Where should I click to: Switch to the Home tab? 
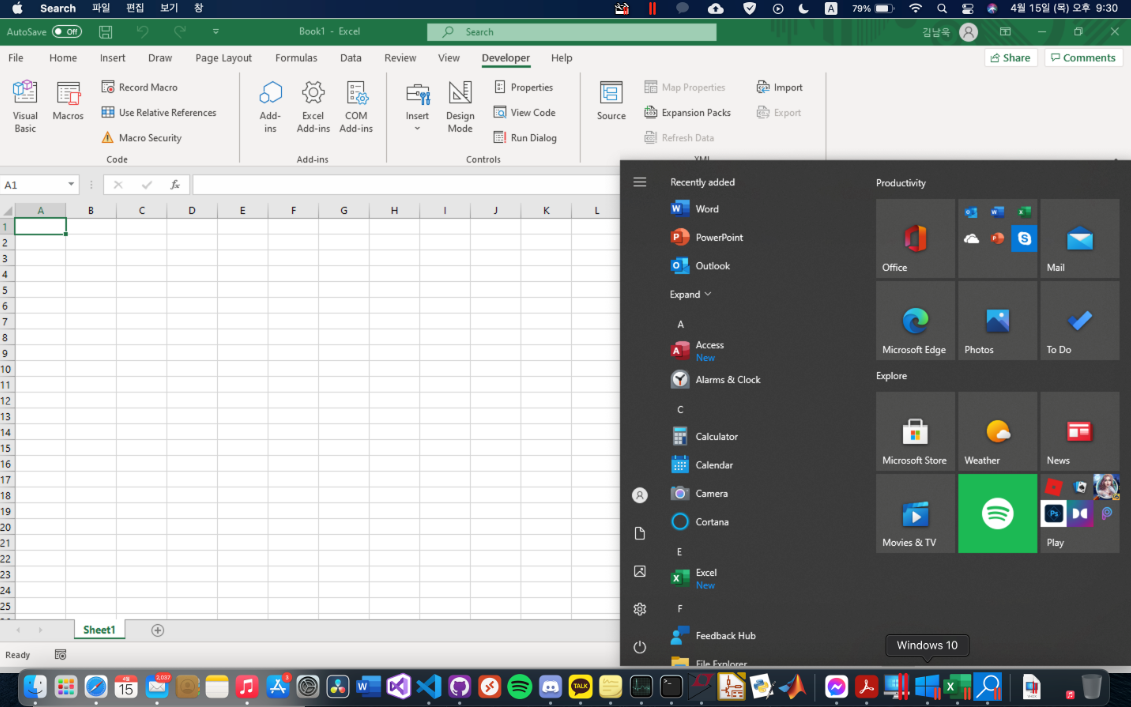[x=63, y=58]
